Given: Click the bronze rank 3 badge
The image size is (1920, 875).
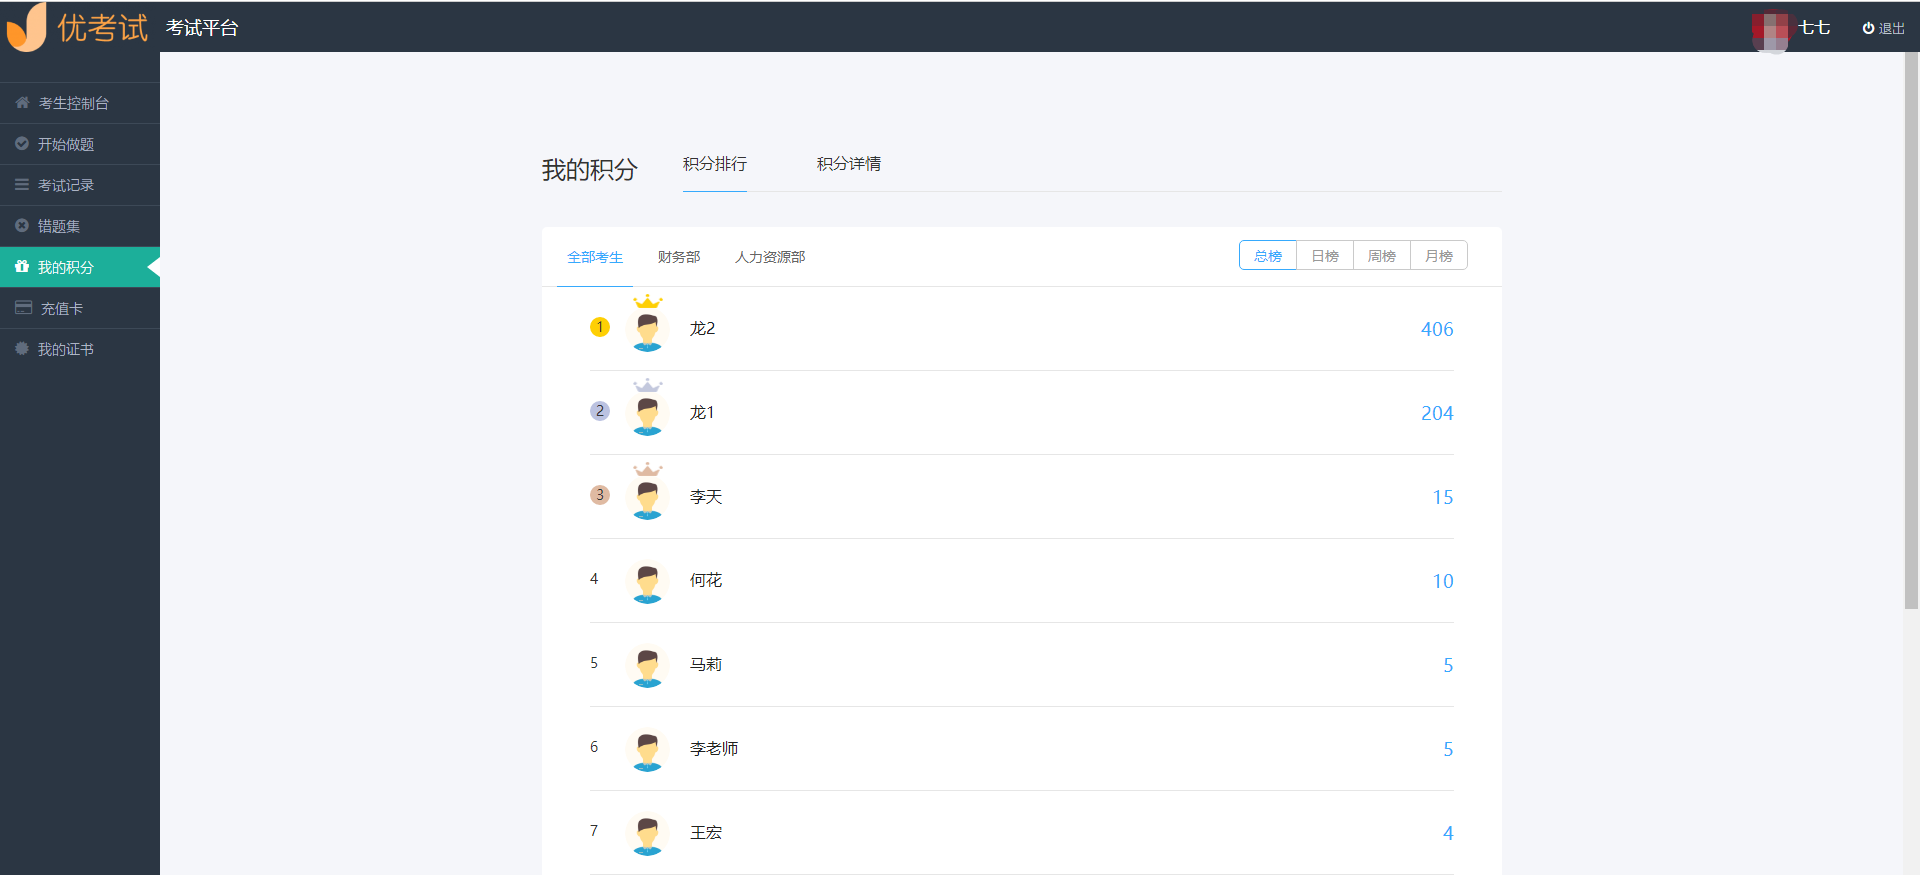Looking at the screenshot, I should (x=600, y=495).
